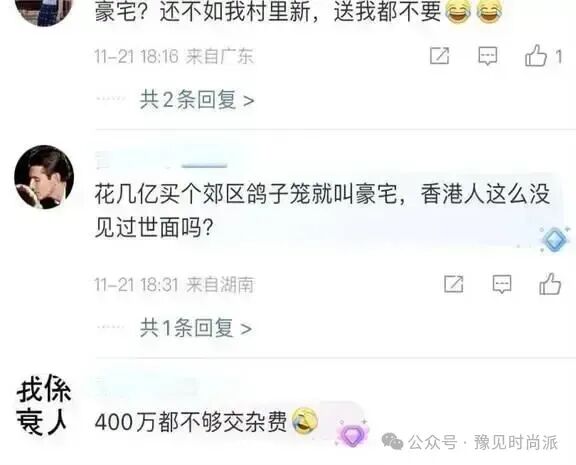Expand the 共1条回复 replies
Image resolution: width=576 pixels, height=465 pixels.
point(196,328)
